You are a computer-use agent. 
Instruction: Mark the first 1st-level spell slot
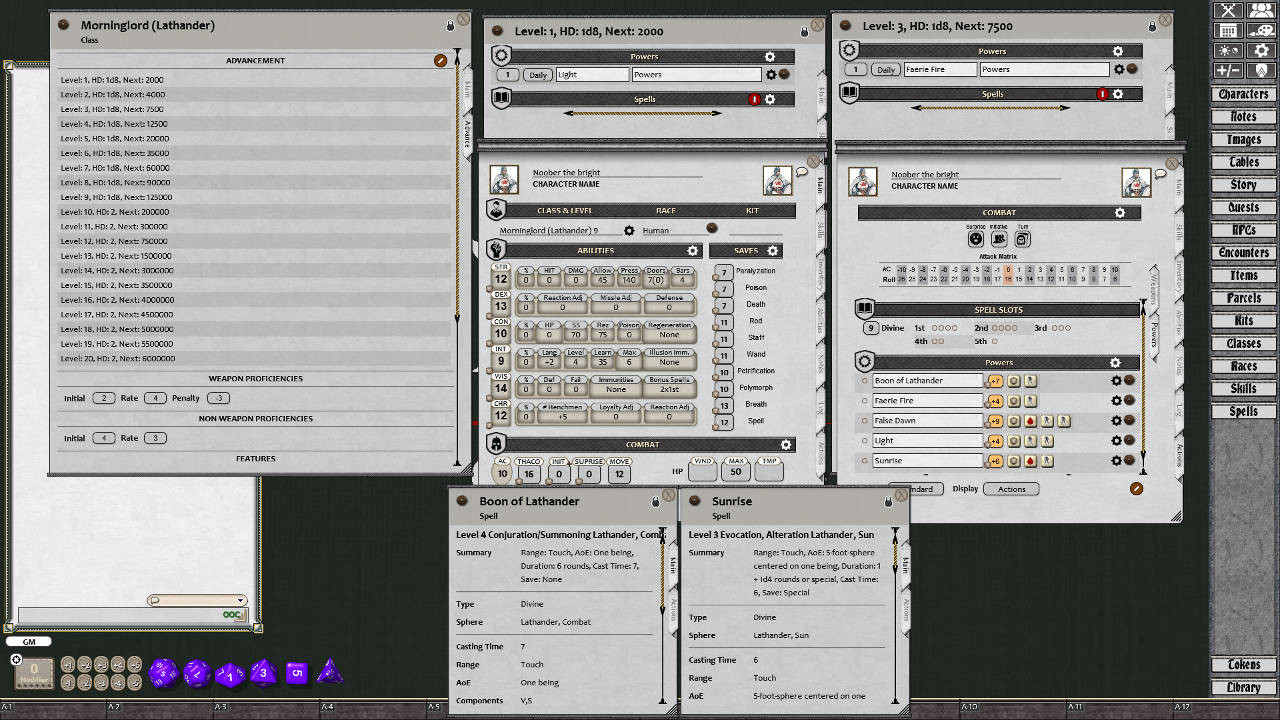click(934, 328)
